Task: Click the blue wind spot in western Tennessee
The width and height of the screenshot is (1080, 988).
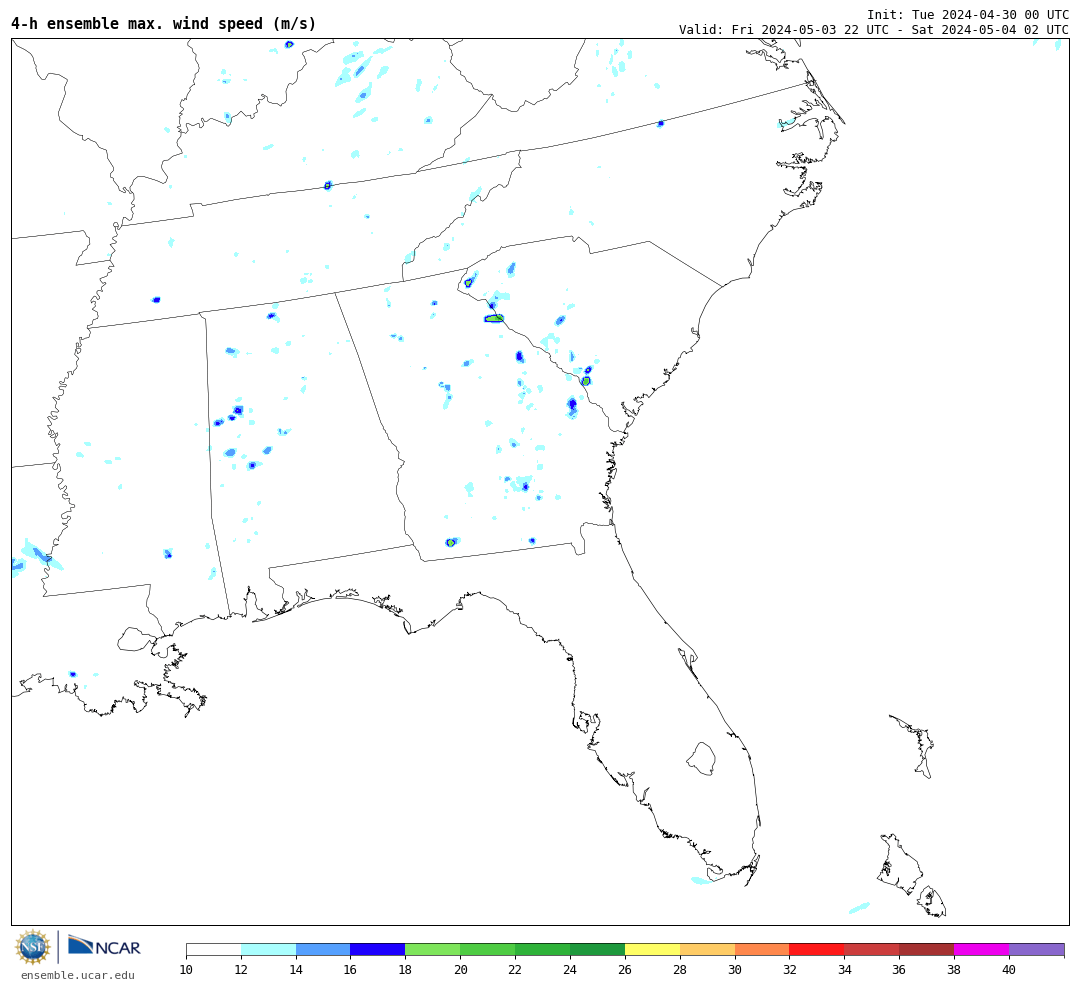Action: pos(156,300)
